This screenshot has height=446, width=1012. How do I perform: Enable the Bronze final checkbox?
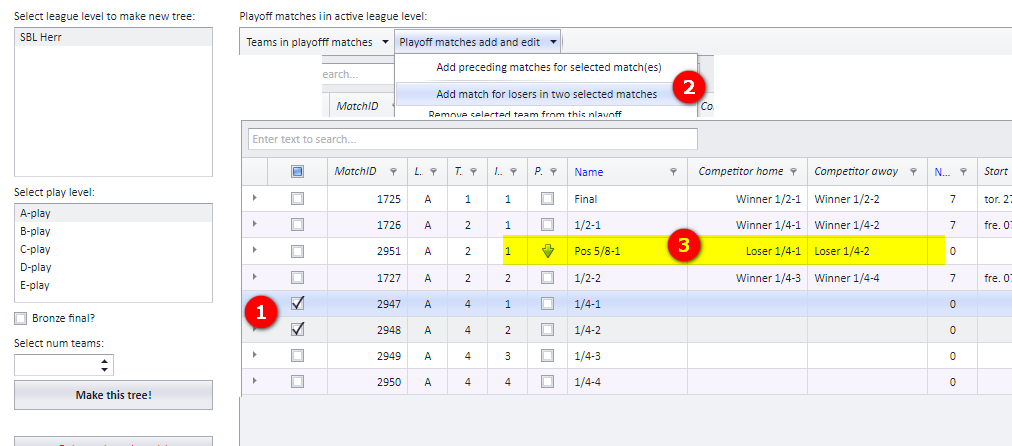point(21,318)
